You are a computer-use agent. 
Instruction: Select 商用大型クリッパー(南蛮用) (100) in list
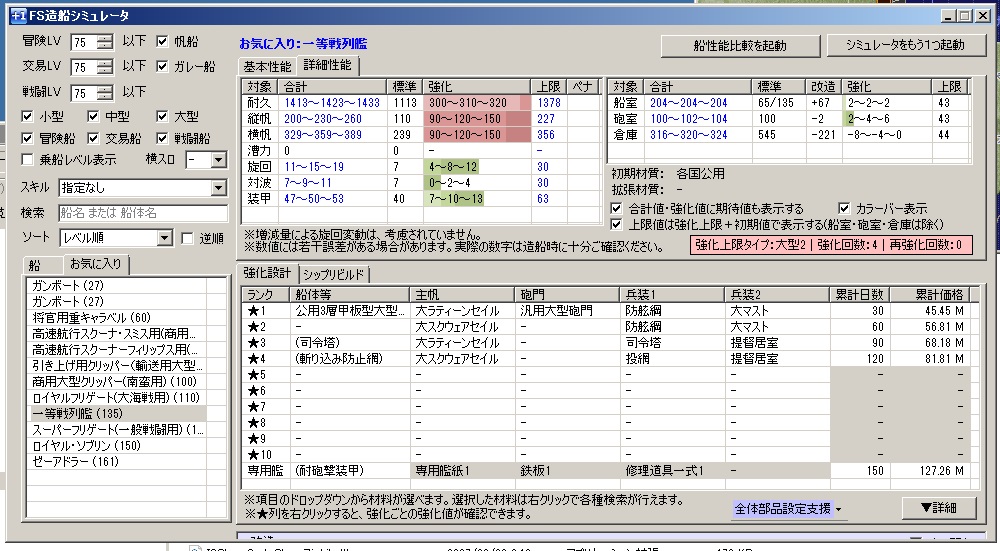pyautogui.click(x=115, y=381)
